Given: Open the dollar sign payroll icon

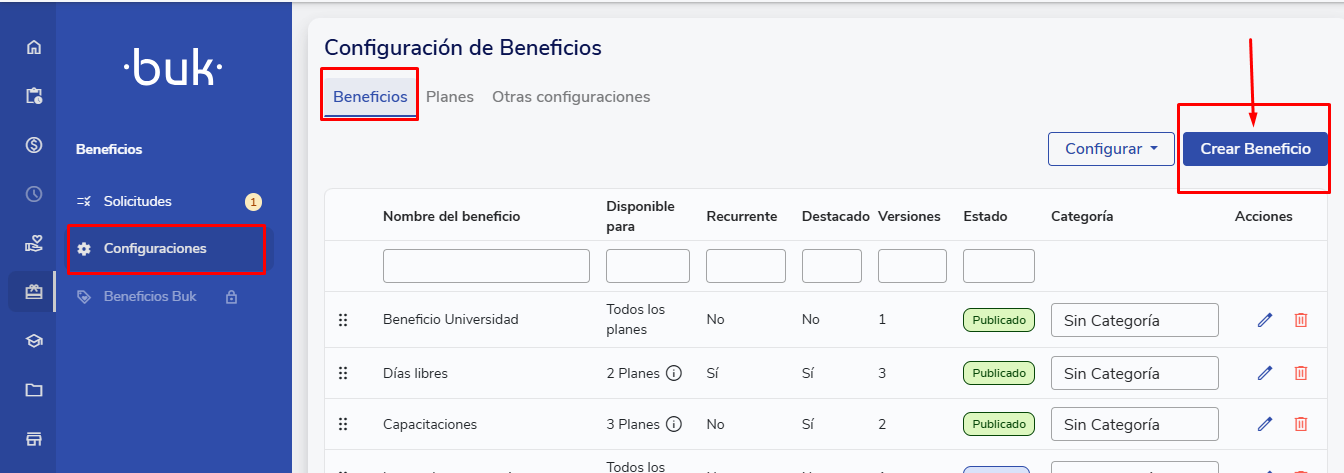Looking at the screenshot, I should pos(34,145).
